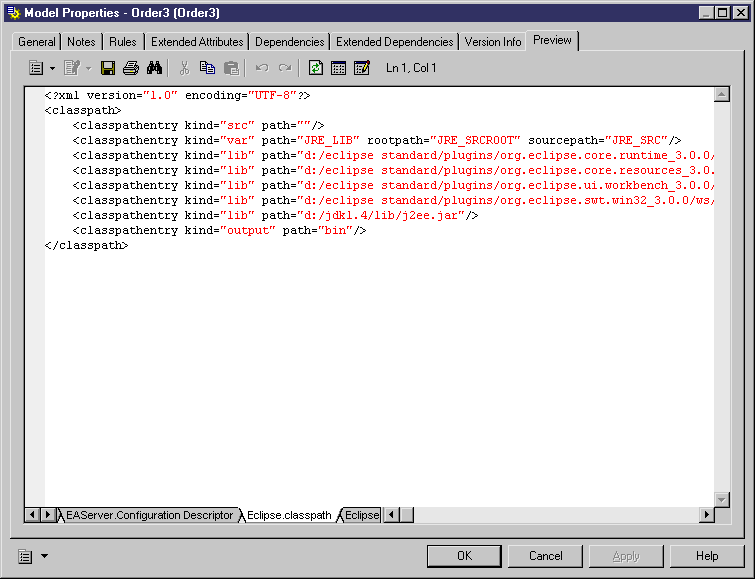The image size is (755, 579).
Task: Select the Eclipse.classpath bottom tab
Action: (x=289, y=515)
